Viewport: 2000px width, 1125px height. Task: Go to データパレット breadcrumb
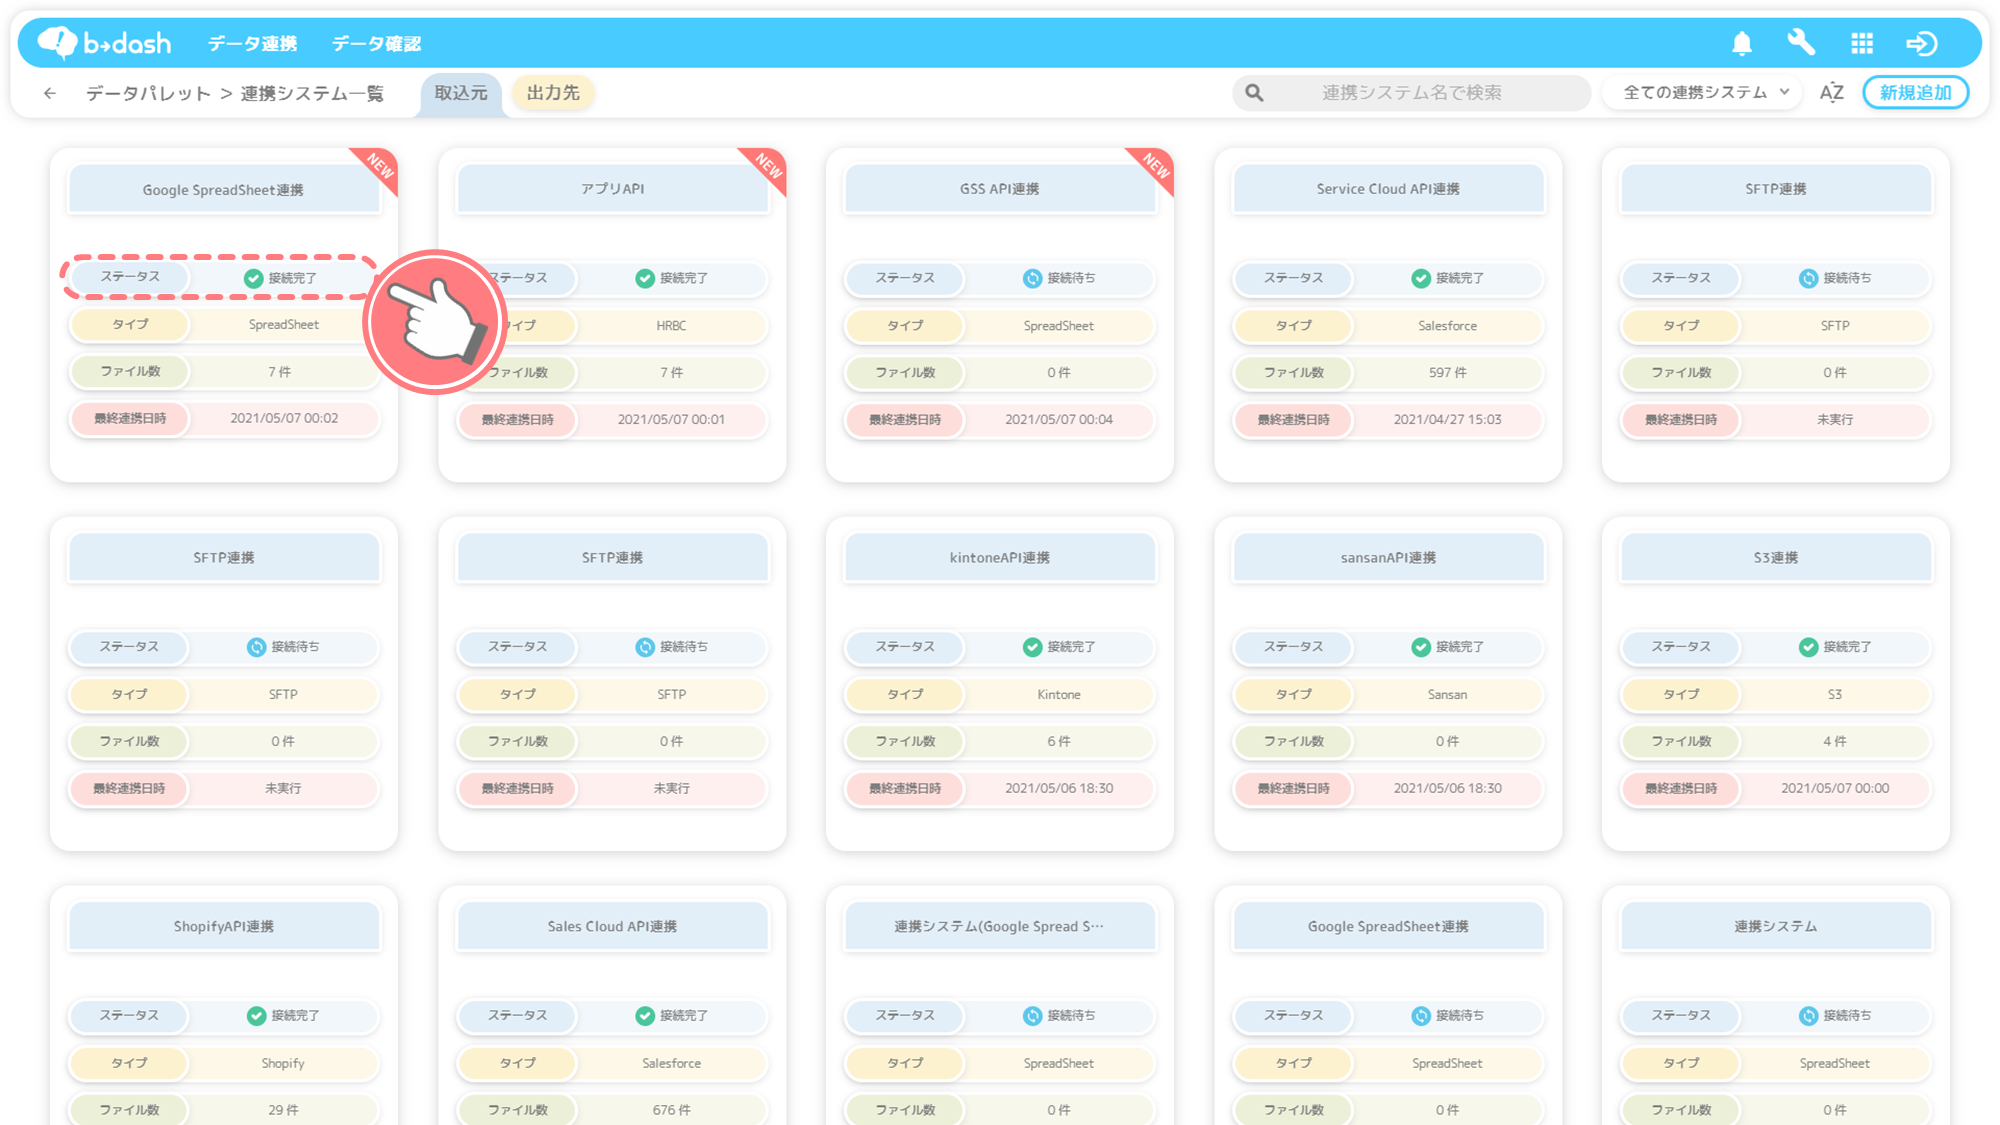pos(148,93)
